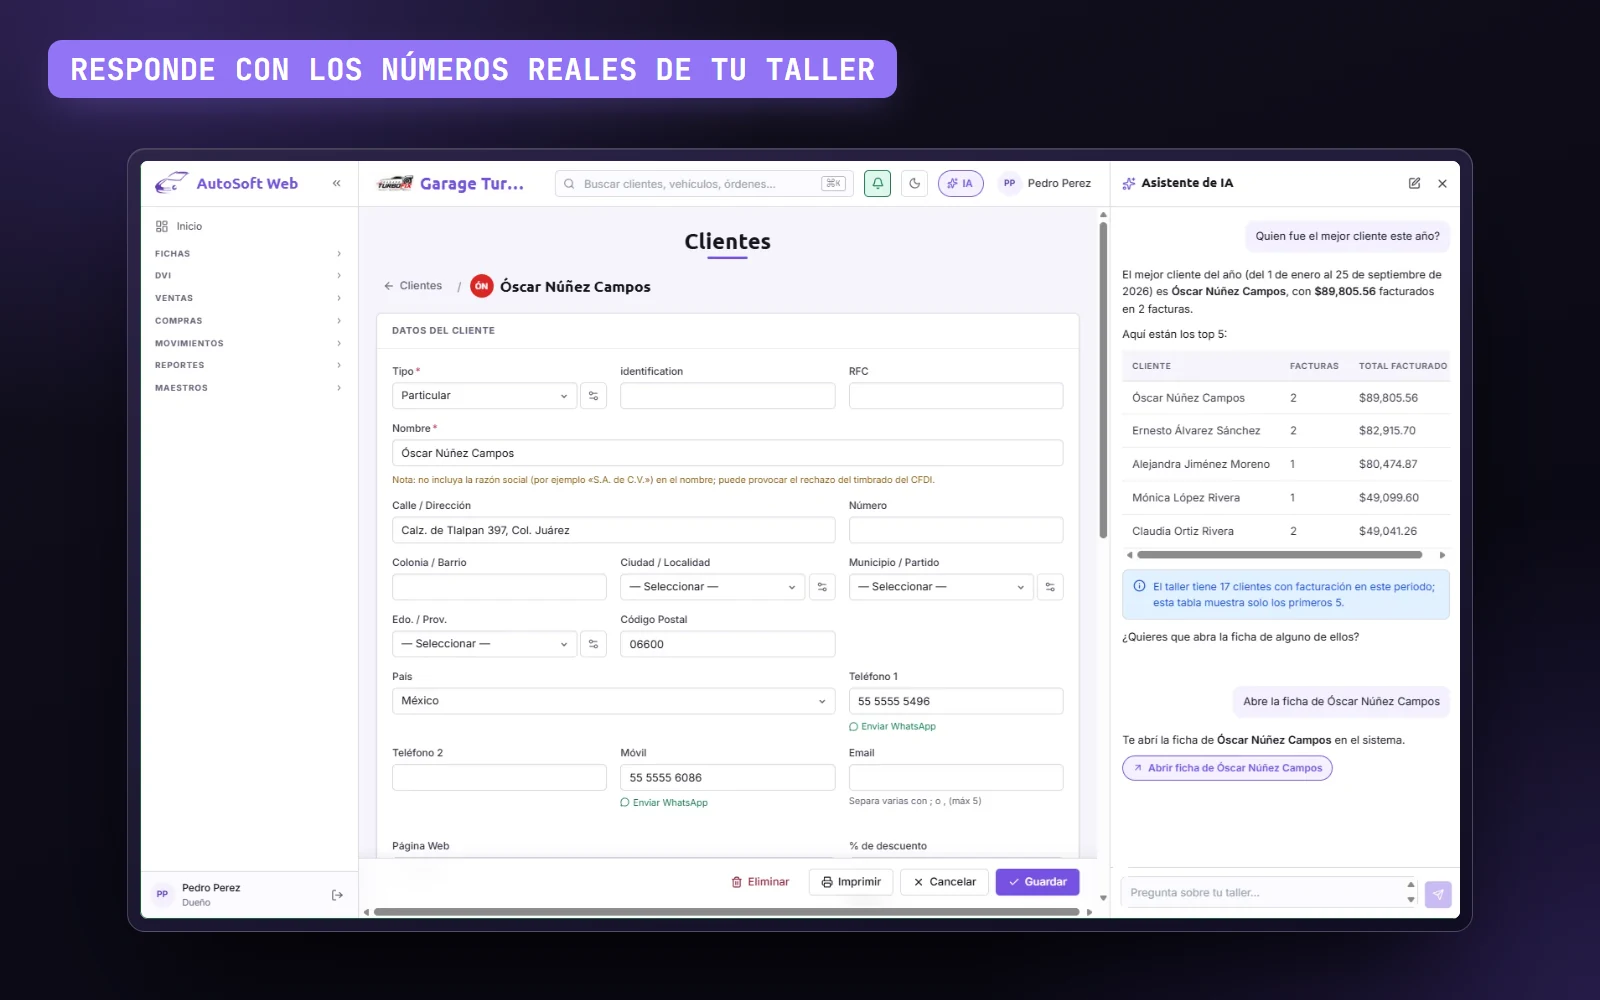Log out using icon beside Pedro Perez
Image resolution: width=1600 pixels, height=1000 pixels.
(337, 895)
